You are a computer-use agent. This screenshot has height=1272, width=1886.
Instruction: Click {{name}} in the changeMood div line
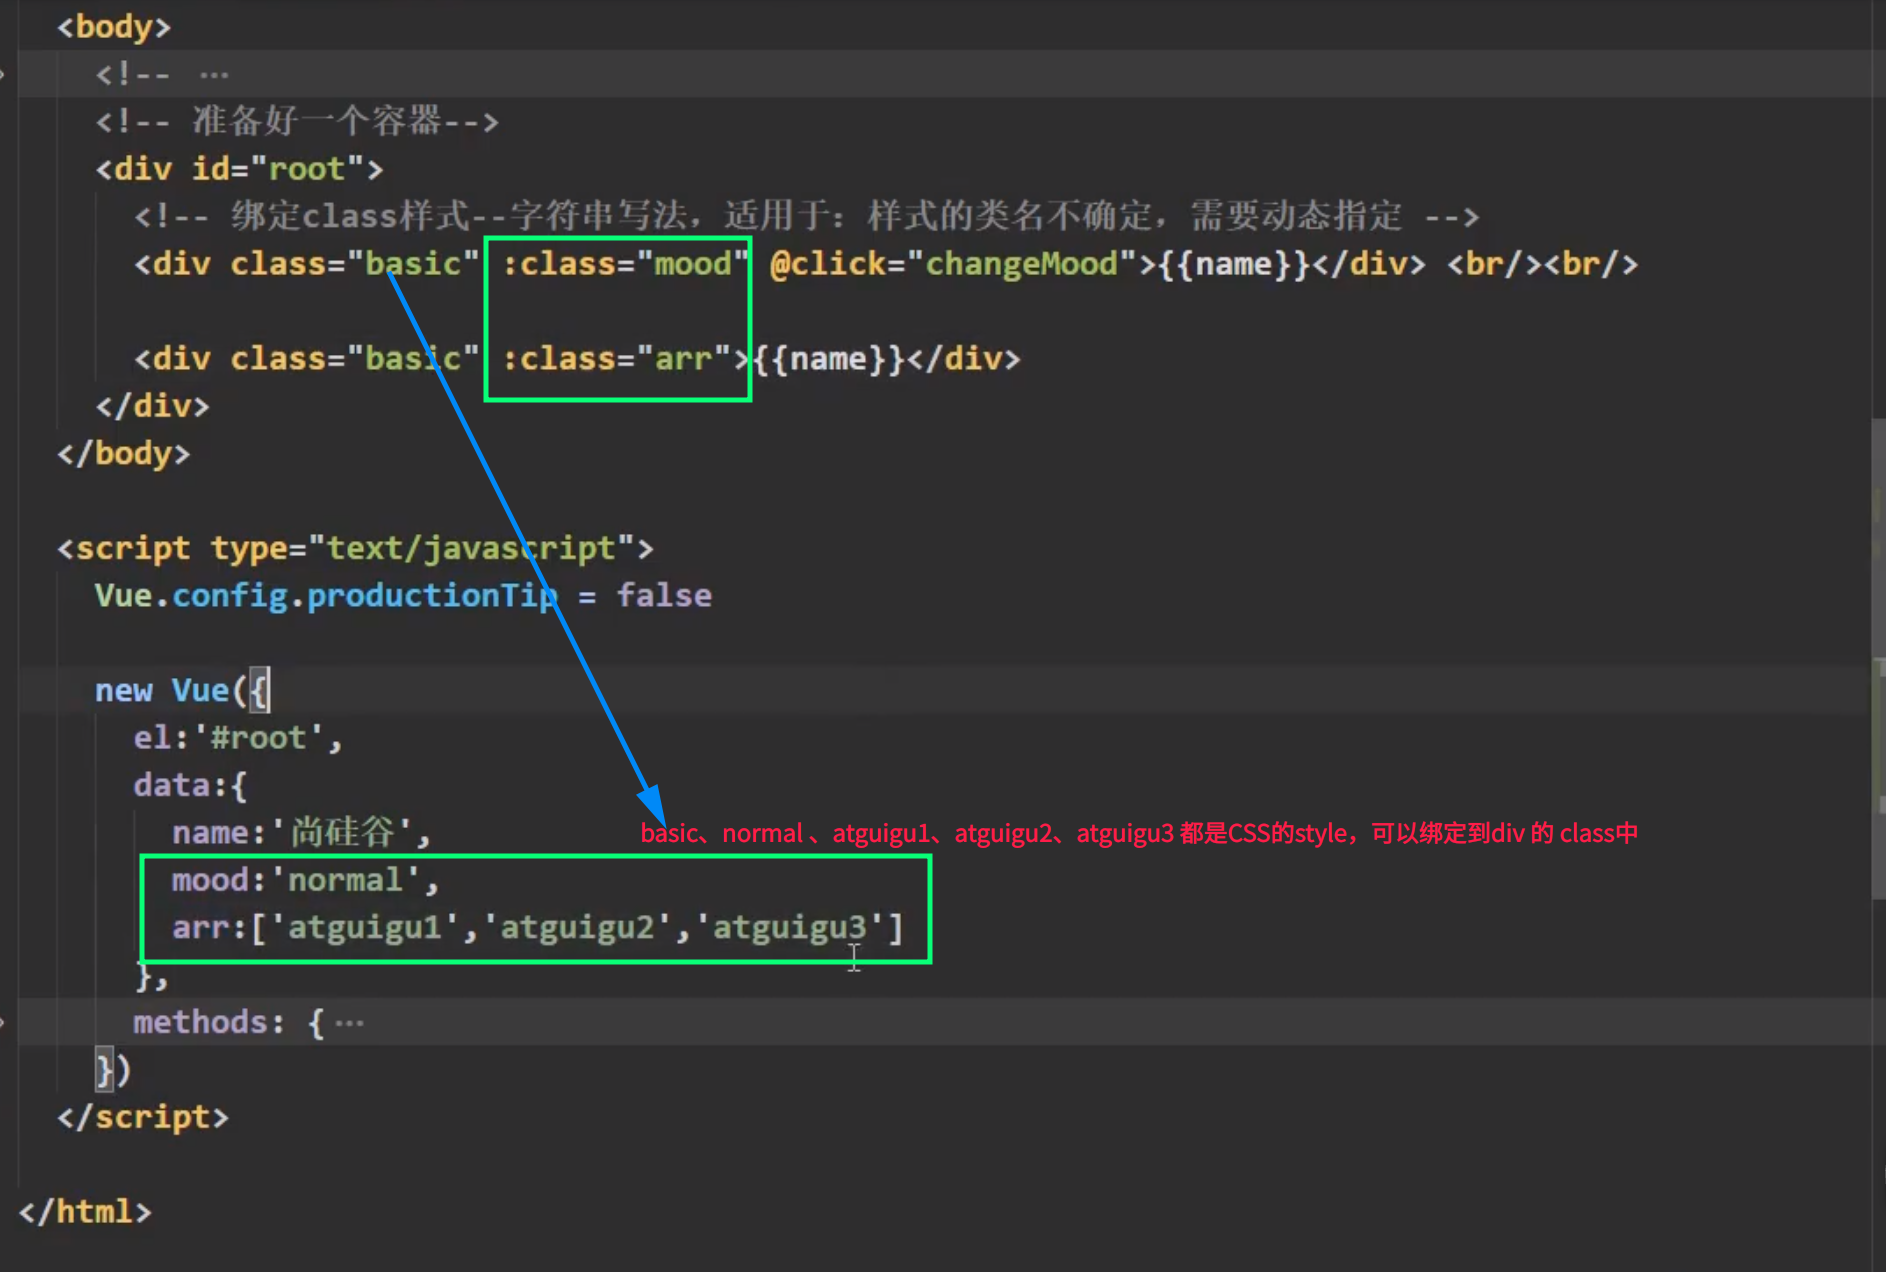tap(1235, 264)
